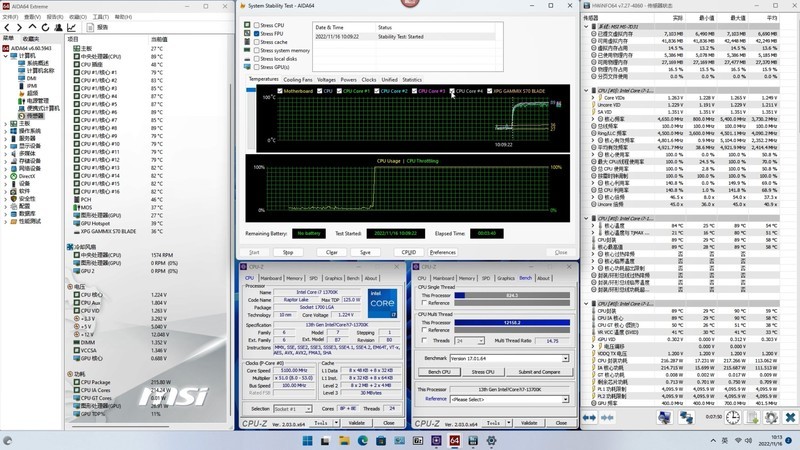This screenshot has height=450, width=800.
Task: Enable Stress local disks checkbox
Action: tap(257, 59)
